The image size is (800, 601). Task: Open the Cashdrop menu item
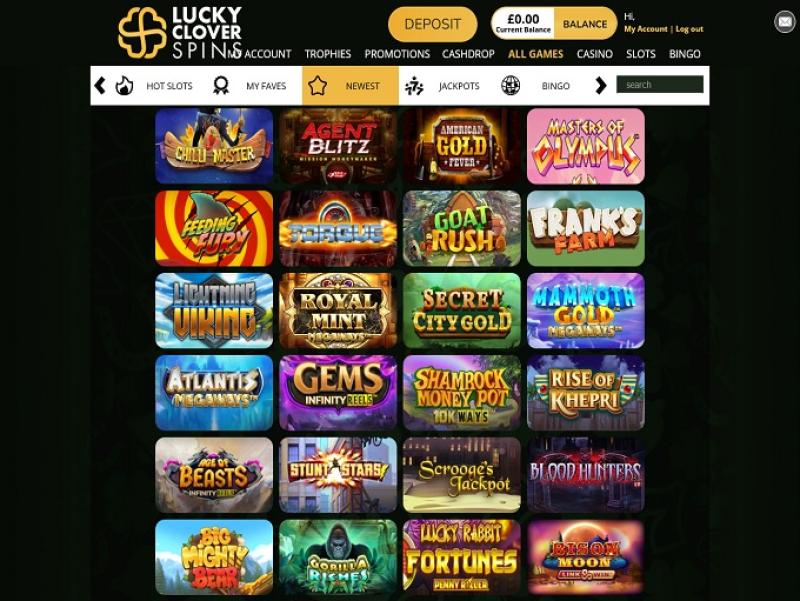click(x=468, y=54)
